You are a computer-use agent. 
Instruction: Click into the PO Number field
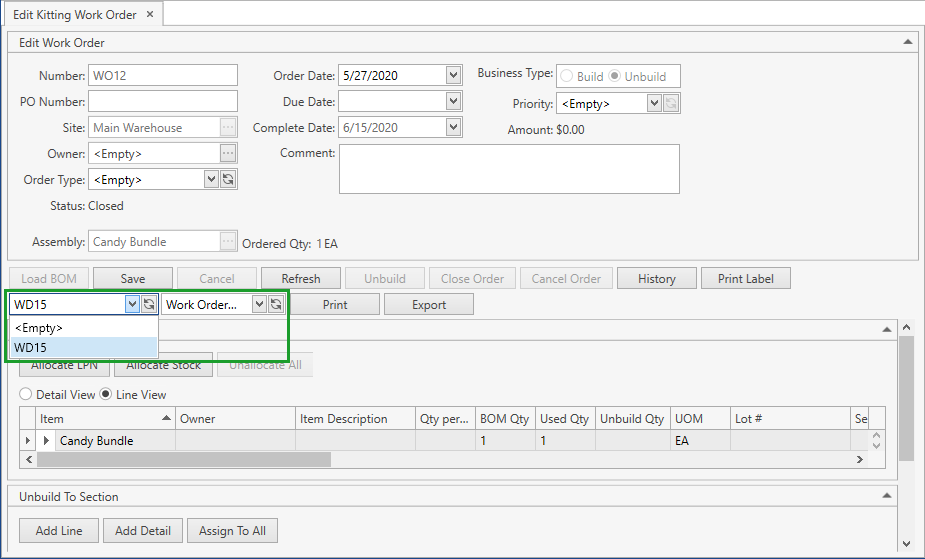163,101
